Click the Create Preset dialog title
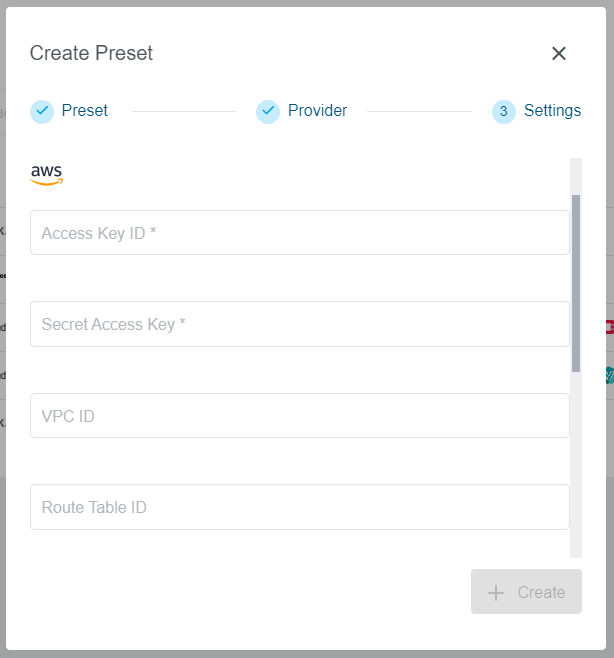 [x=91, y=54]
